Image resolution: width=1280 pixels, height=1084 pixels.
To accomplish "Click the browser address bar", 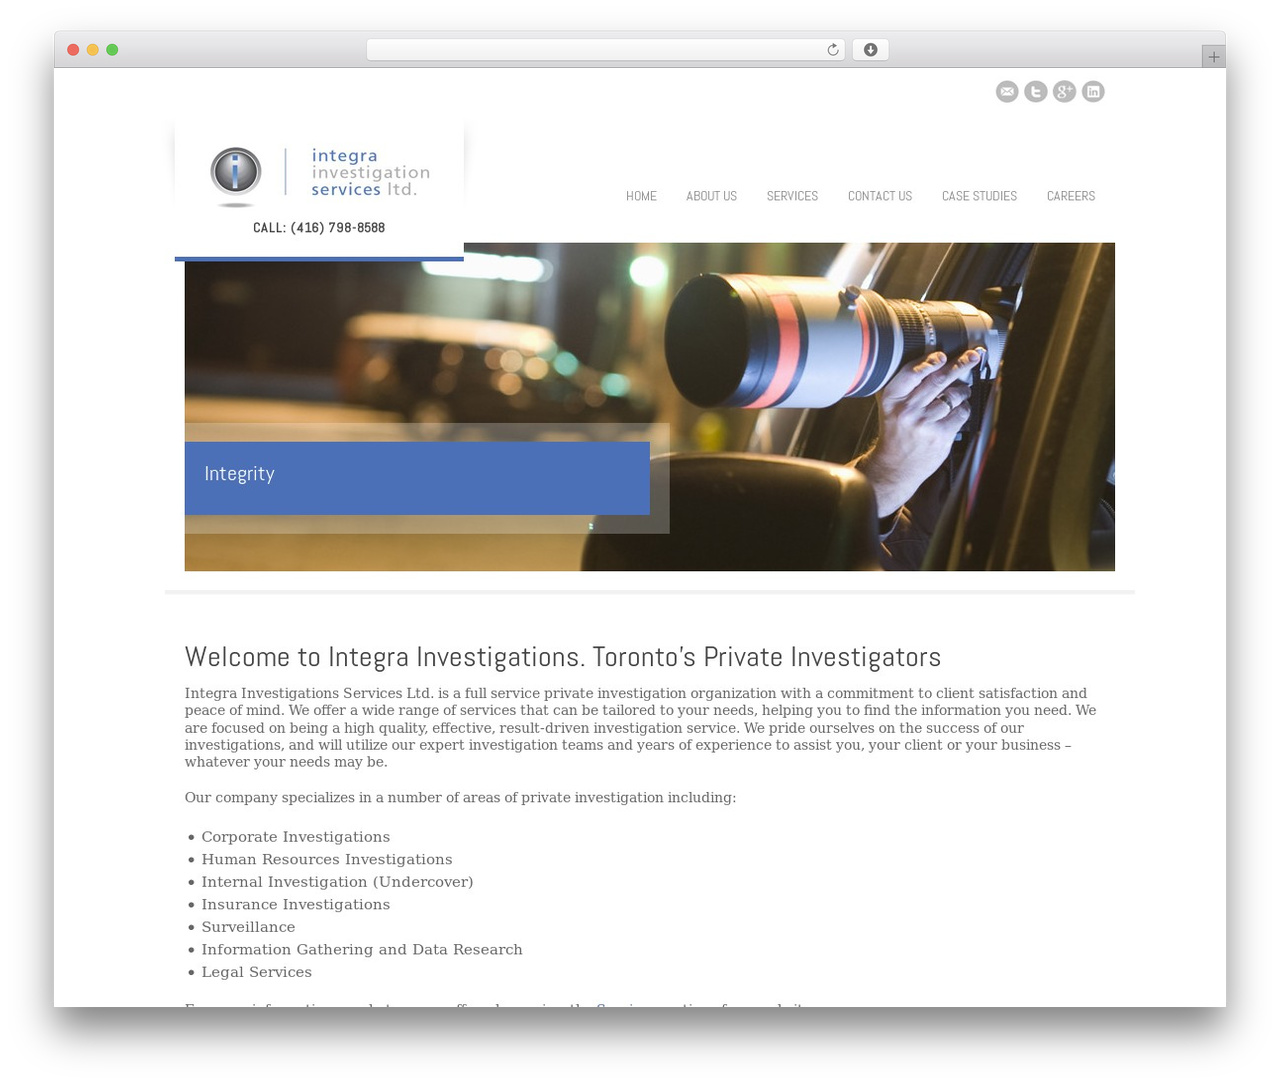I will [x=606, y=50].
